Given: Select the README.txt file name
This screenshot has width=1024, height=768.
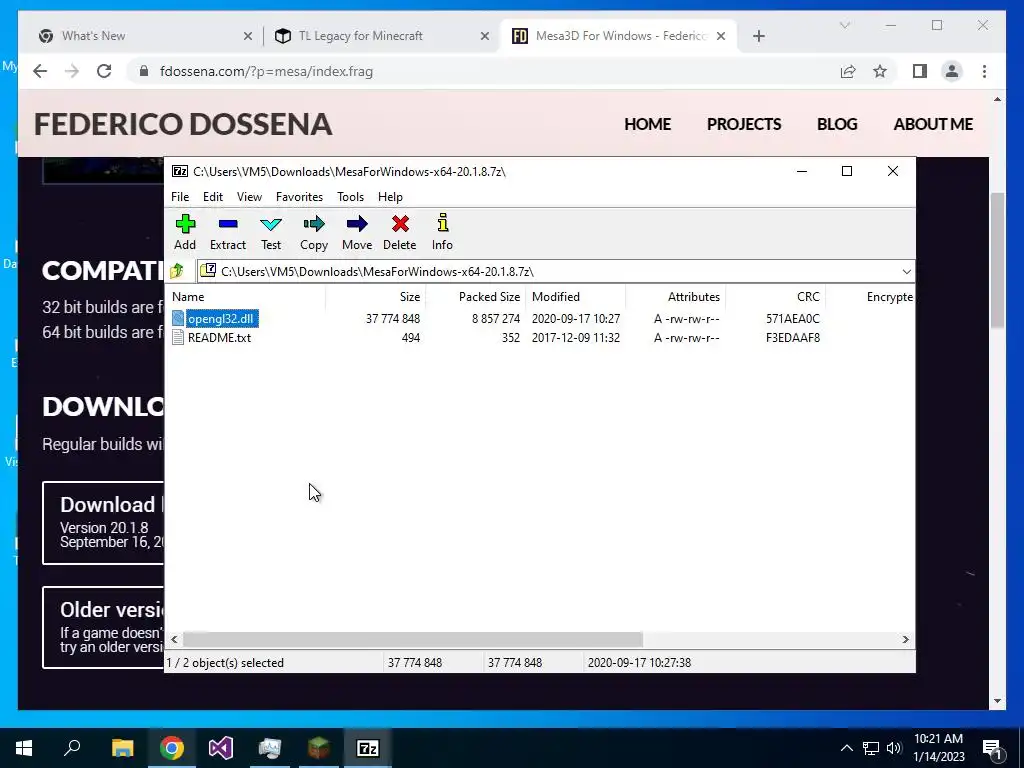Looking at the screenshot, I should coord(219,338).
